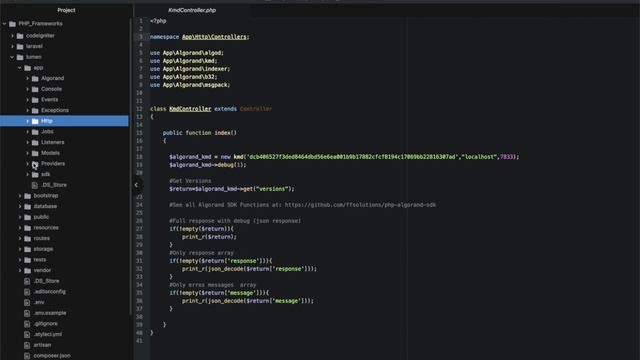The width and height of the screenshot is (640, 360).
Task: Click the Jobs folder icon
Action: [35, 132]
